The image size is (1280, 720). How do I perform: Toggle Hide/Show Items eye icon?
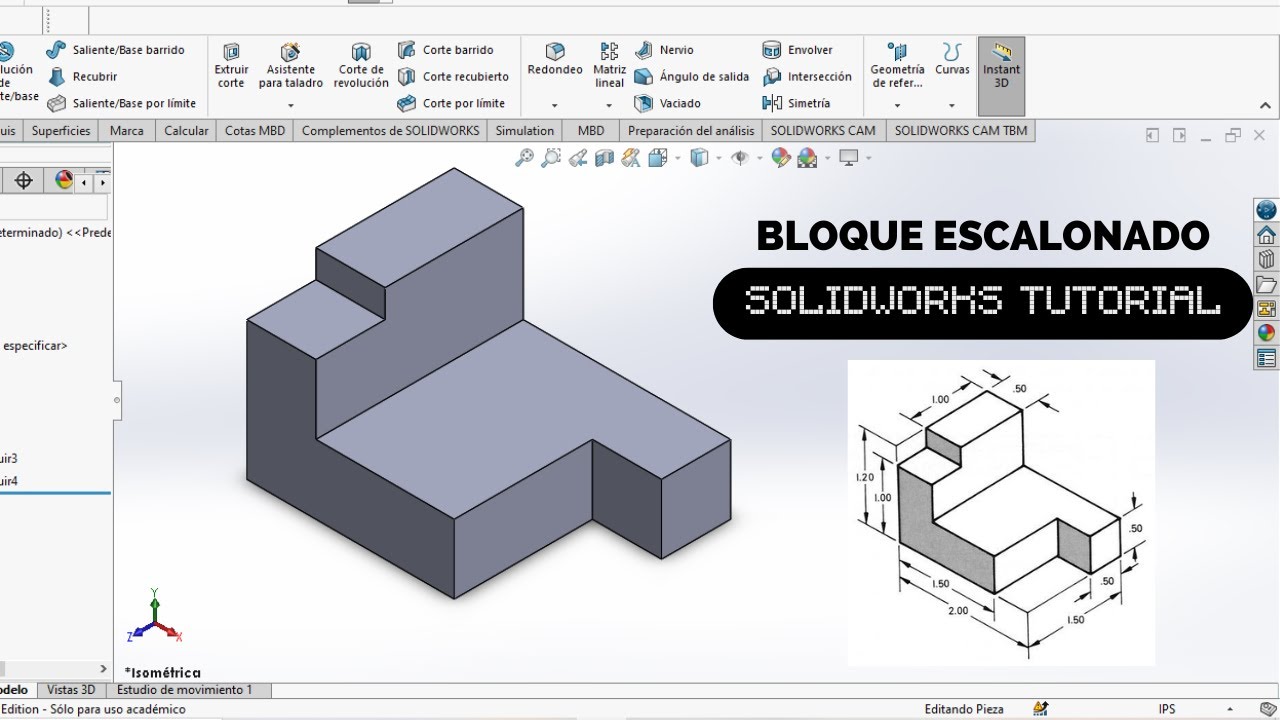(740, 158)
